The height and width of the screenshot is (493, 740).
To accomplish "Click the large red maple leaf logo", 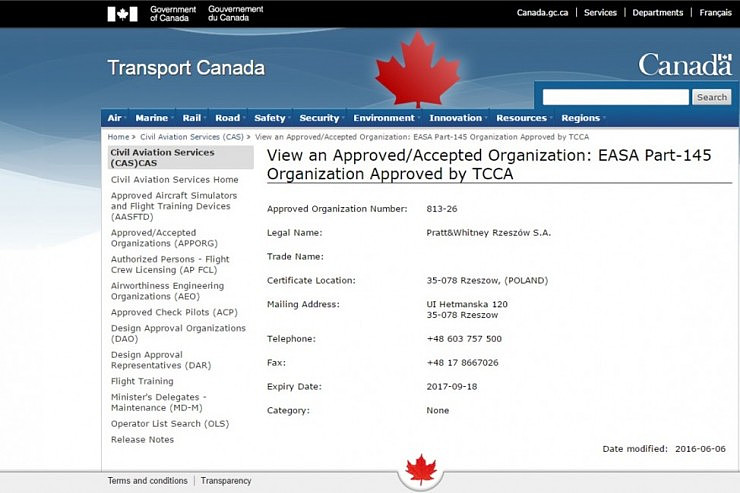I will coord(417,70).
